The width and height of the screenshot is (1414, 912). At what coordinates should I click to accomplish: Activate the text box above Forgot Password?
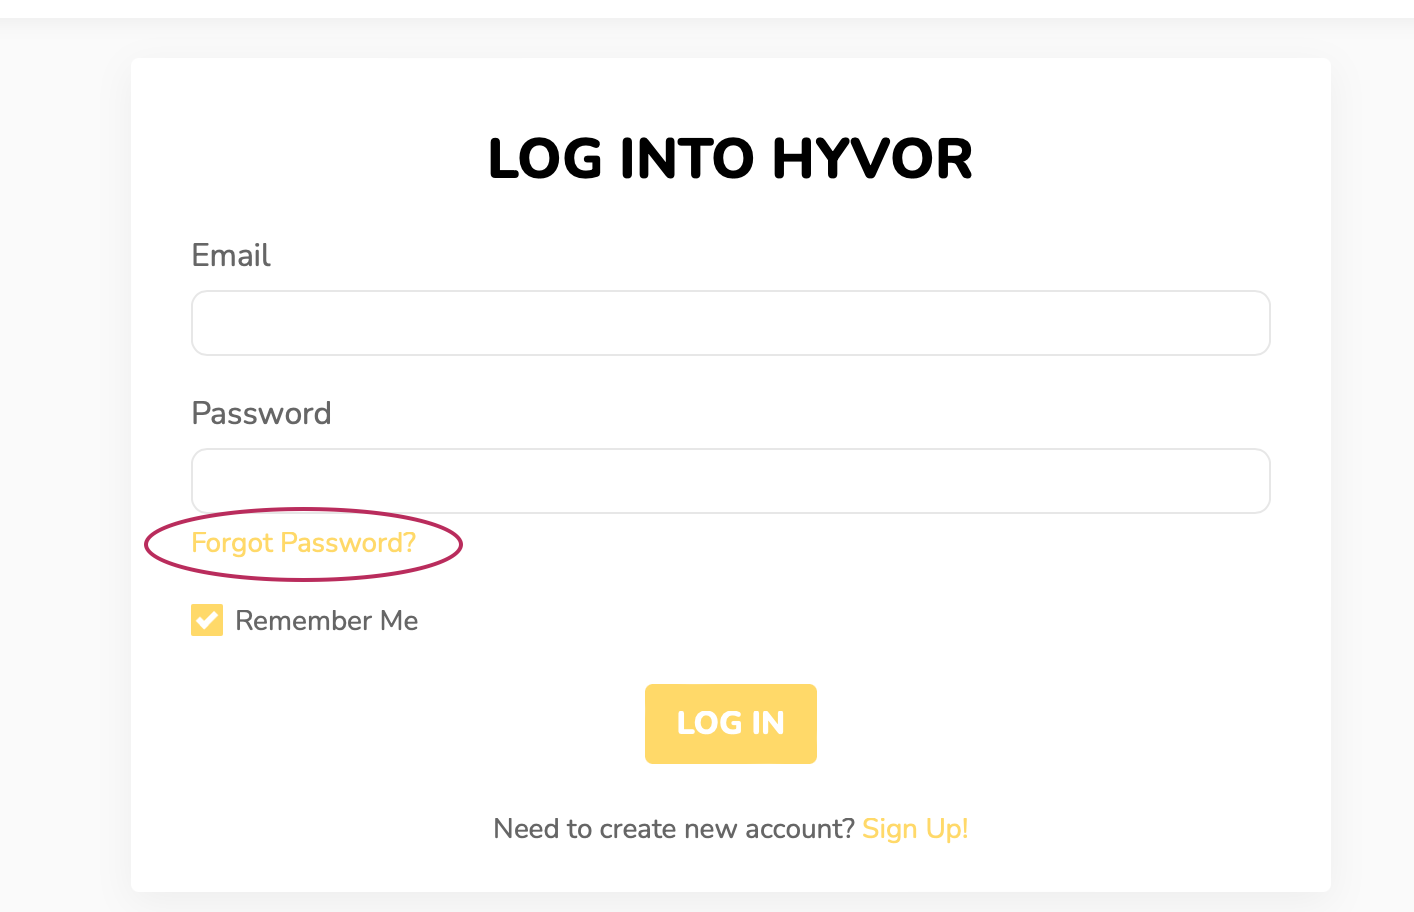click(x=731, y=481)
